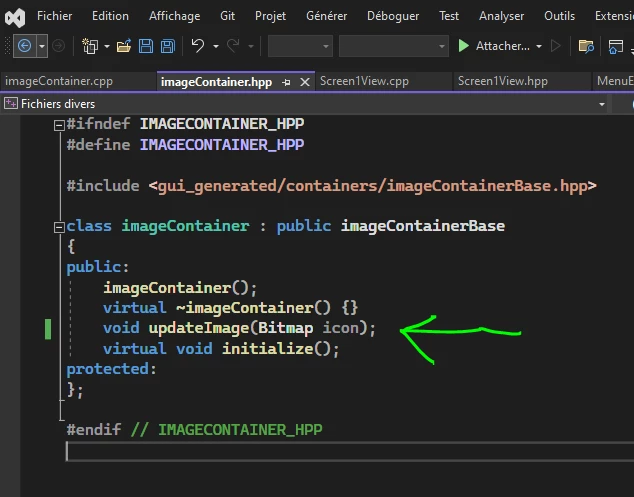The height and width of the screenshot is (497, 634).
Task: Open the Projet menu
Action: [271, 16]
